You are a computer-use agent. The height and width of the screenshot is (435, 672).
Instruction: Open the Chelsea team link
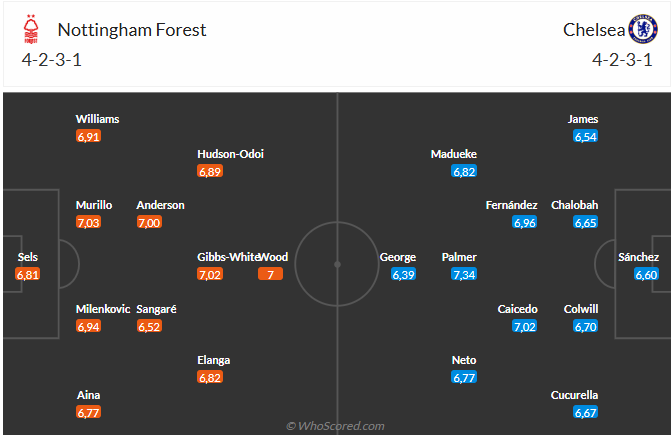pos(593,29)
